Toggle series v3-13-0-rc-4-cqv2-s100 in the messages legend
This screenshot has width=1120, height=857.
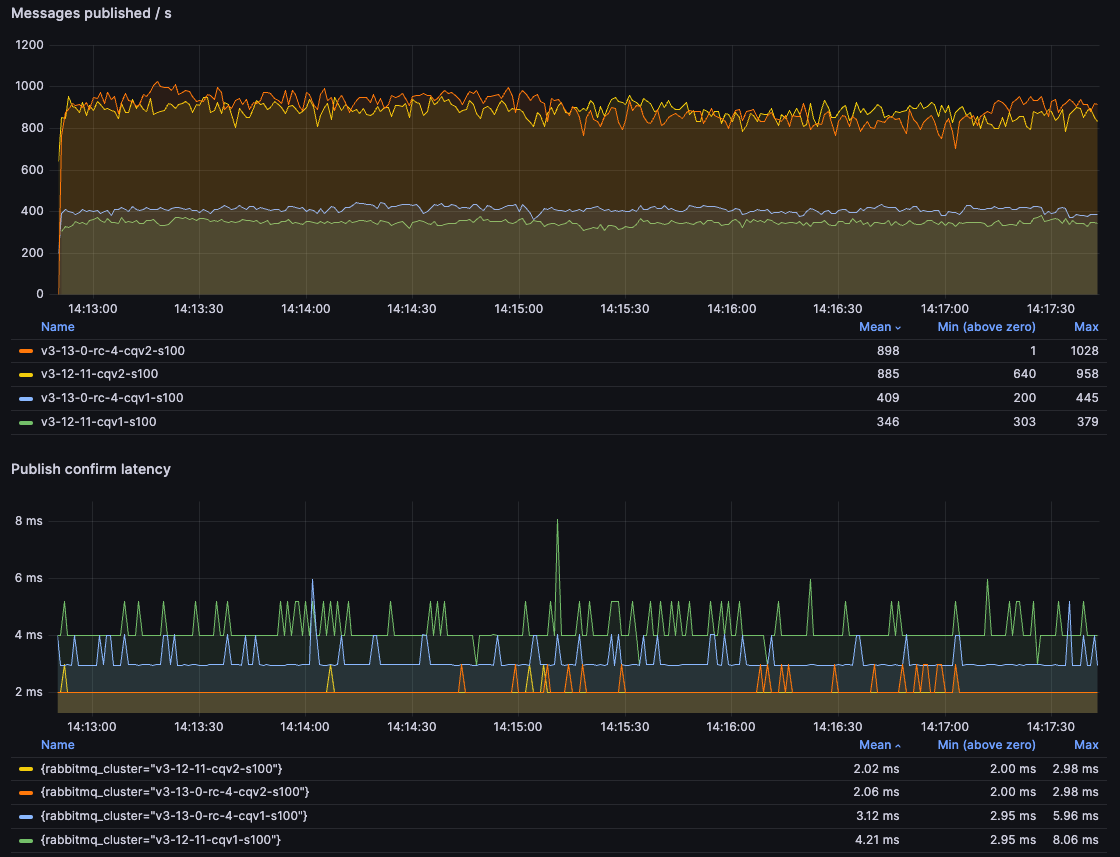pyautogui.click(x=112, y=351)
